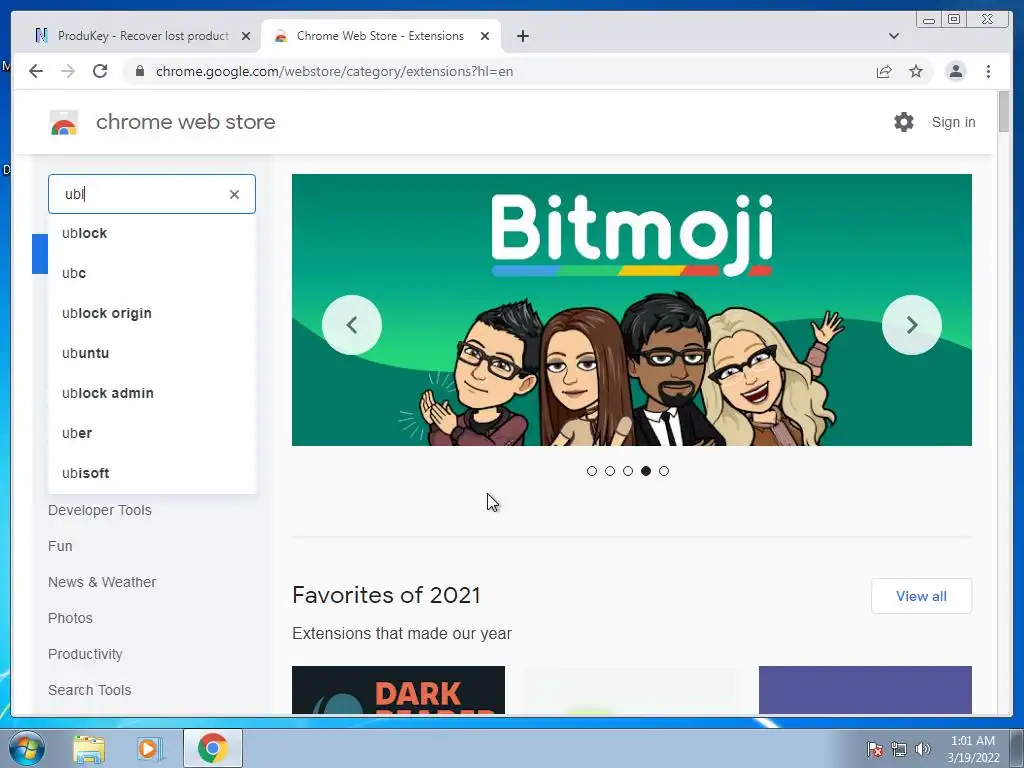Reload the Chrome Web Store page
This screenshot has width=1024, height=768.
tap(100, 71)
